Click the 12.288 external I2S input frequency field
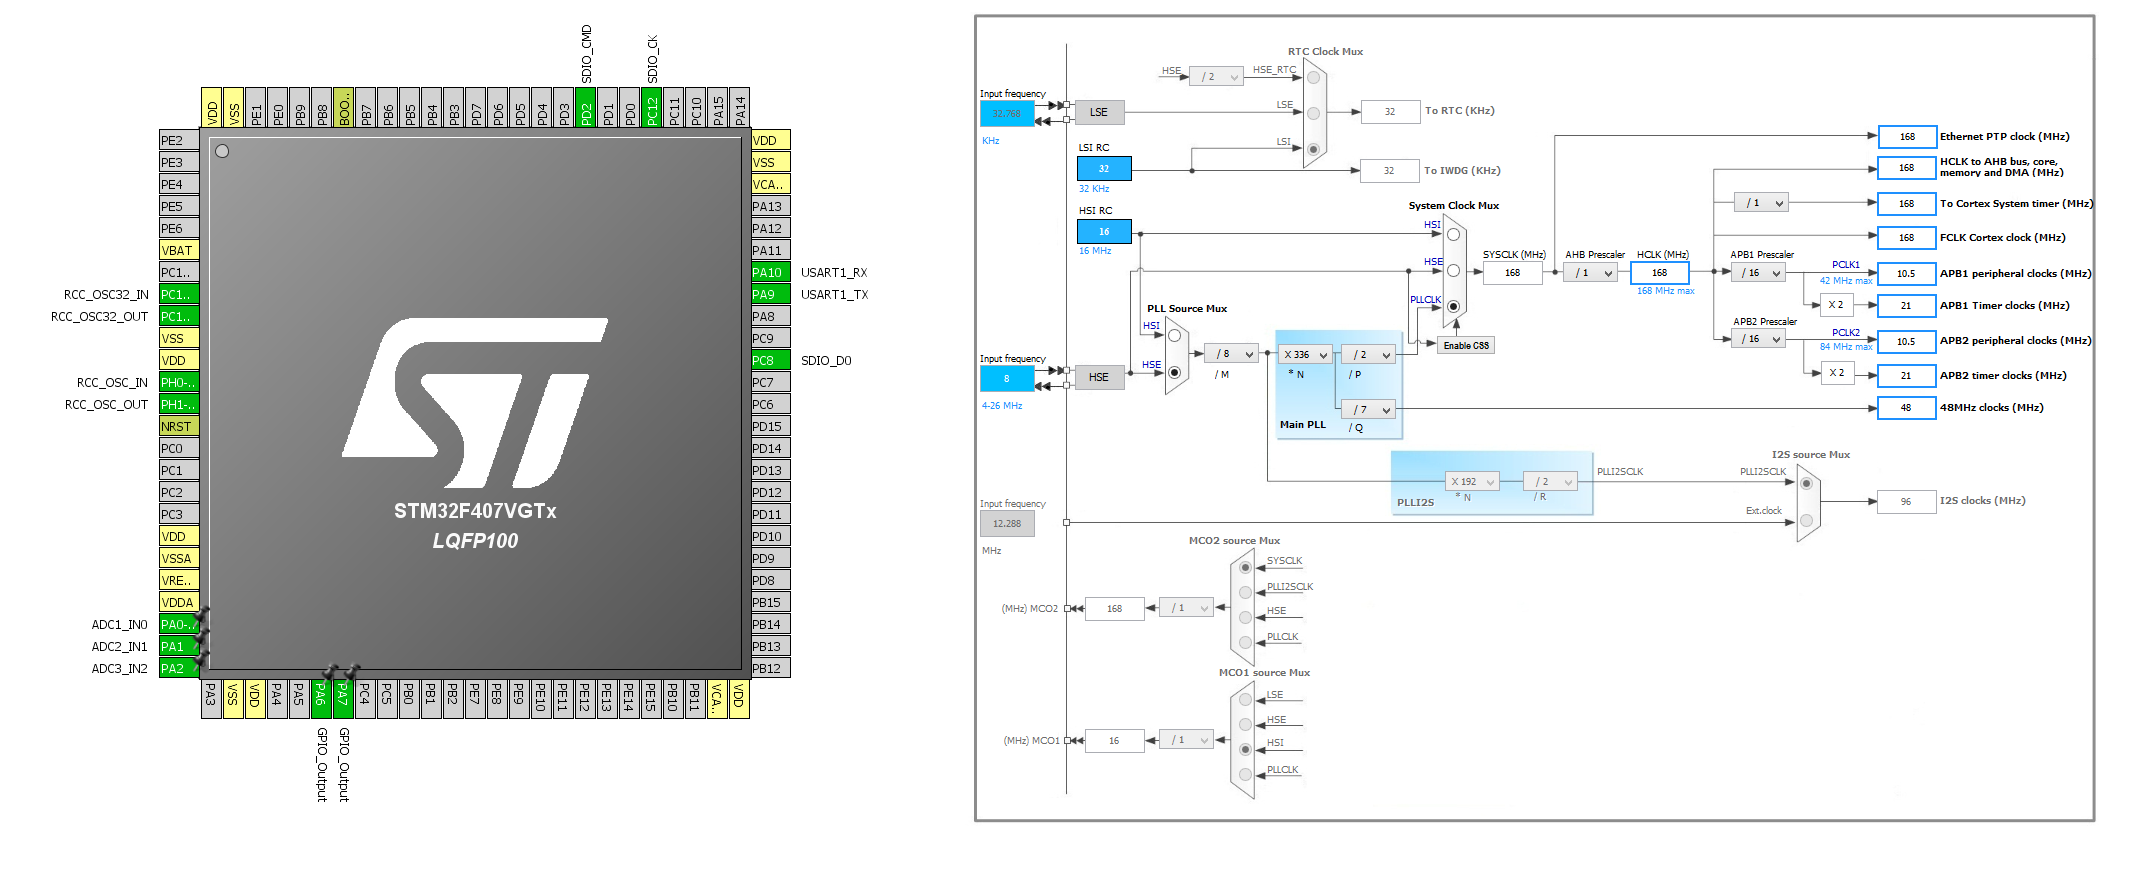Image resolution: width=2152 pixels, height=872 pixels. (1007, 523)
